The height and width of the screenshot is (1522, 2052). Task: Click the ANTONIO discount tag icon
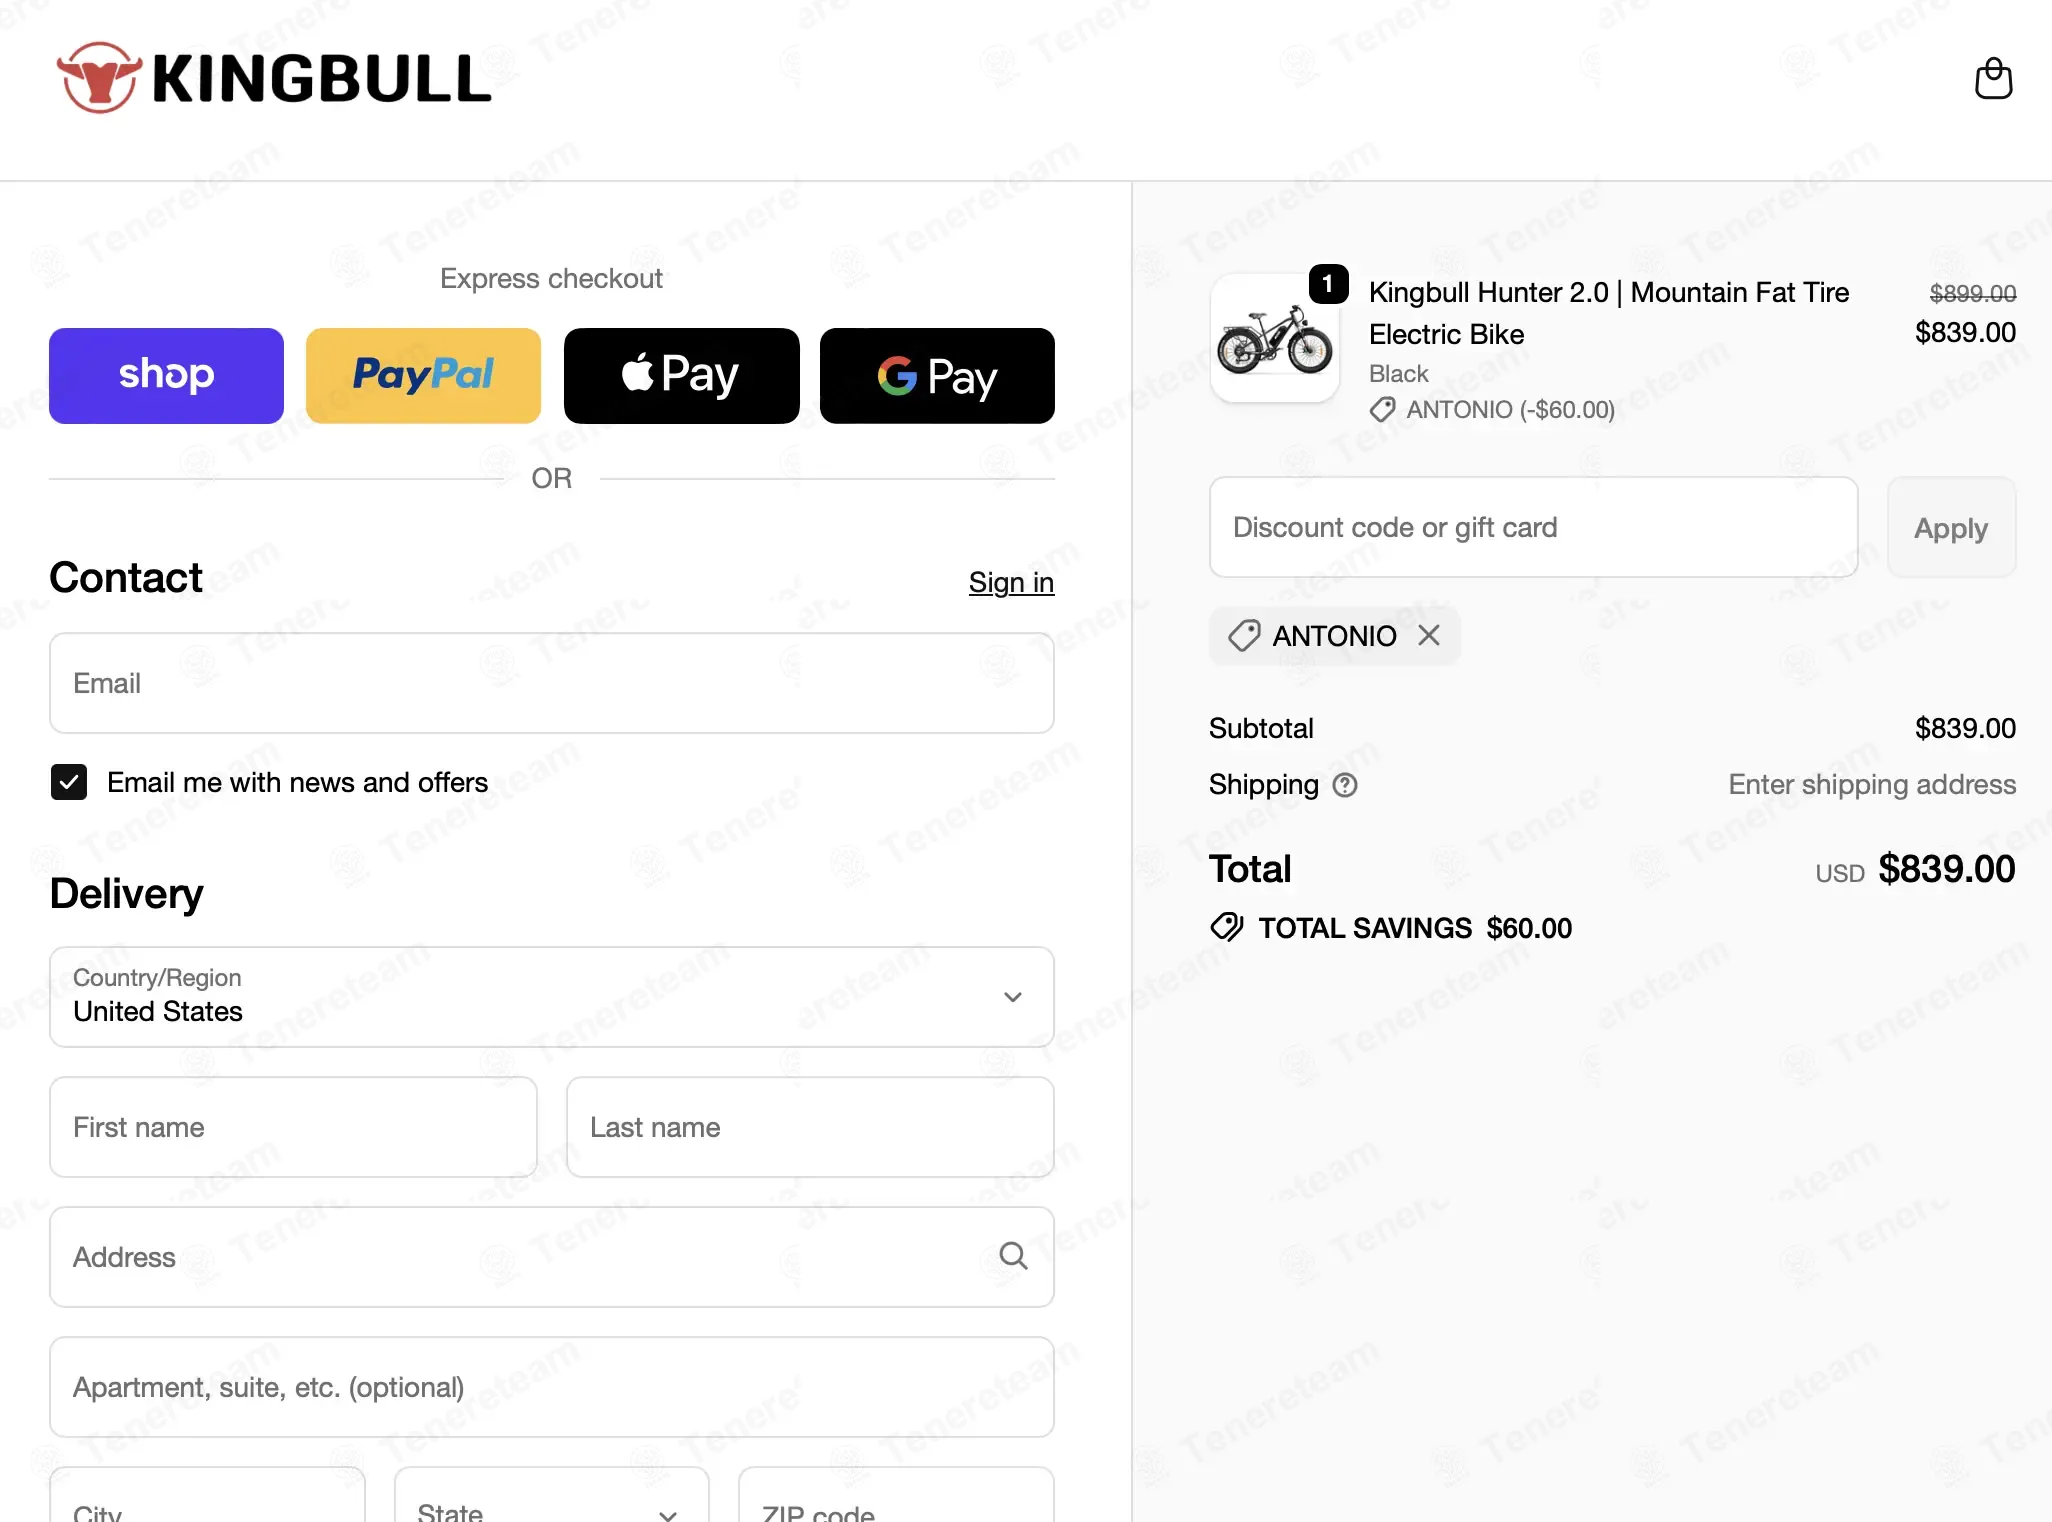[1243, 635]
